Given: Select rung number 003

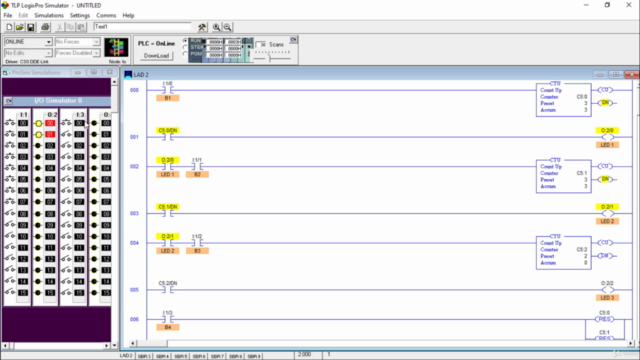Looking at the screenshot, I should click(134, 213).
